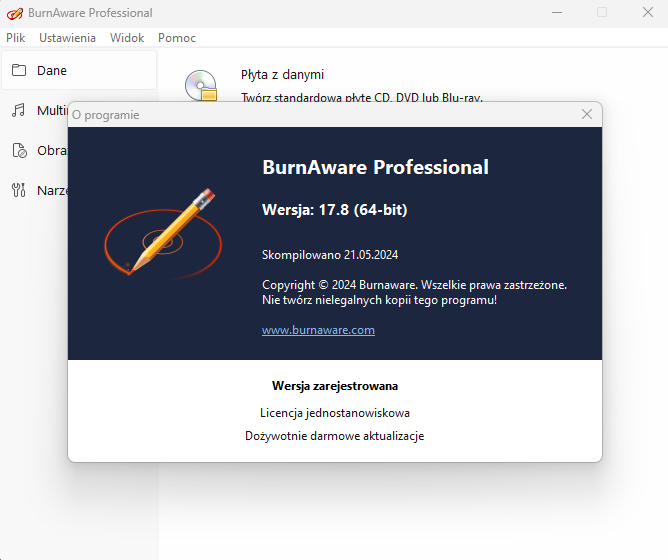
Task: Click the Wersja zarejestrowana label
Action: [335, 386]
